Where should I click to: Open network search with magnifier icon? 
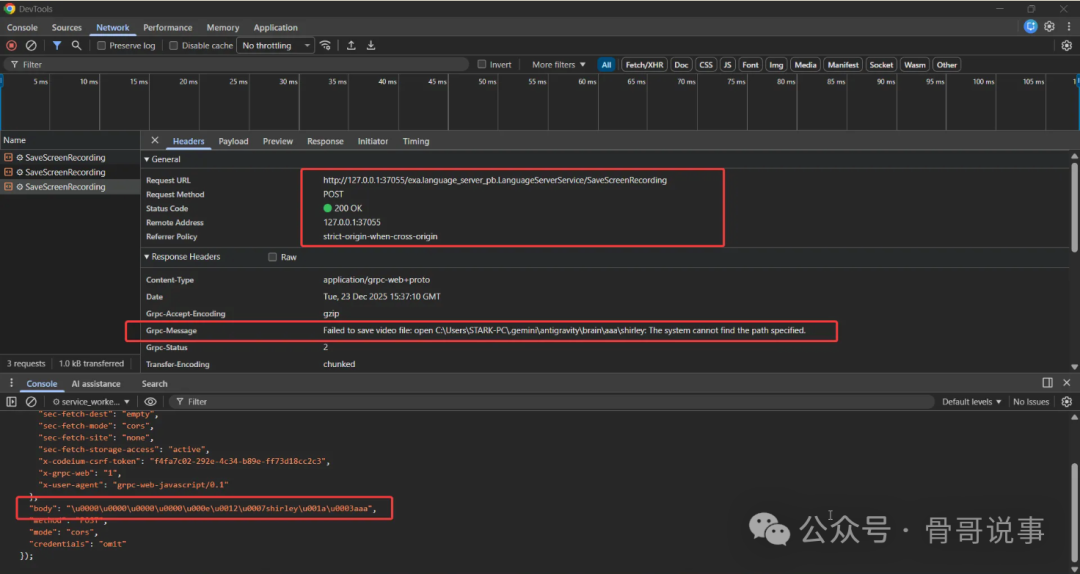76,45
